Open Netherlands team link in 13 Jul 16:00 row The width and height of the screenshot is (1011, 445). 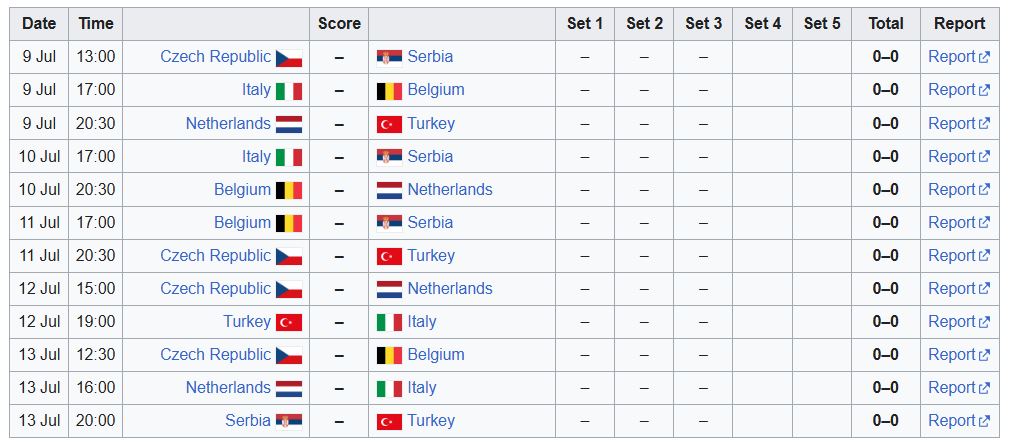tap(228, 388)
